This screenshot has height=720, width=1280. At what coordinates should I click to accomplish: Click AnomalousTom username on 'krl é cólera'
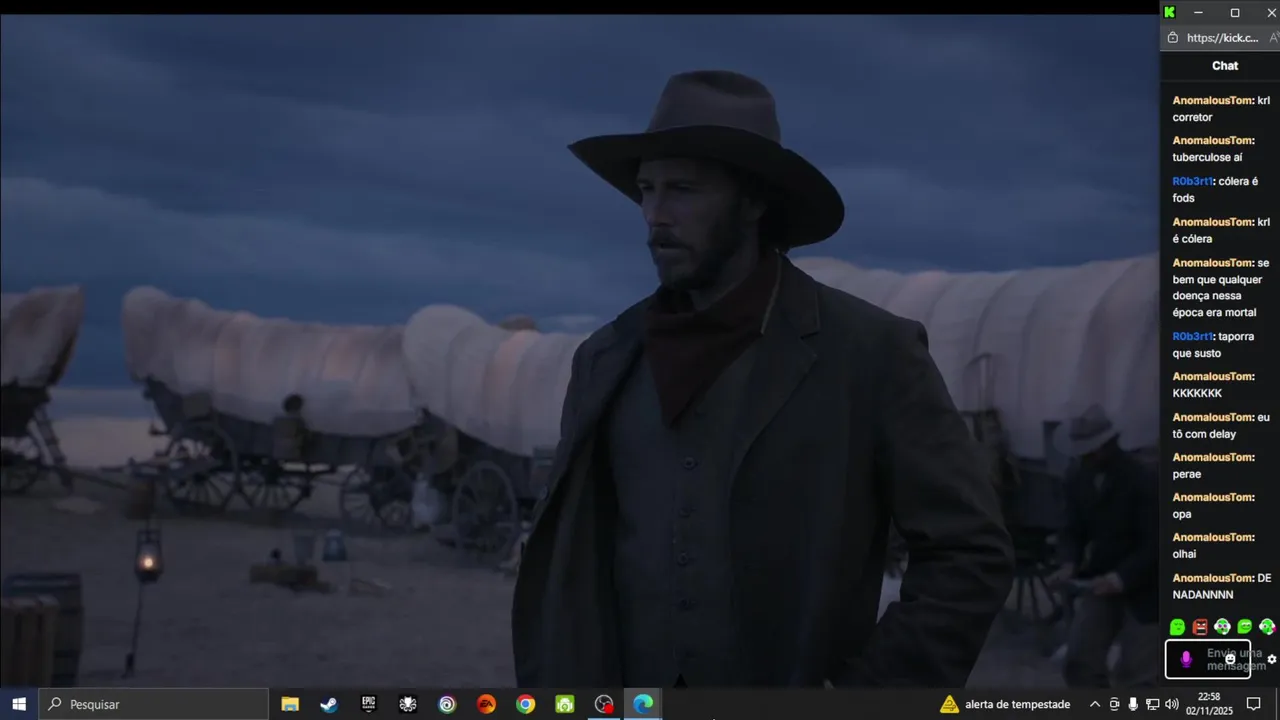(1213, 222)
